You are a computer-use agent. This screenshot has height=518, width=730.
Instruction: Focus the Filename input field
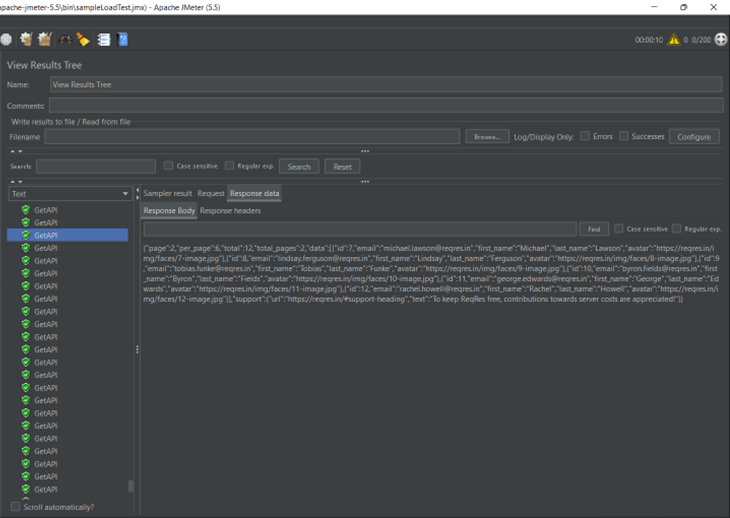(x=252, y=137)
